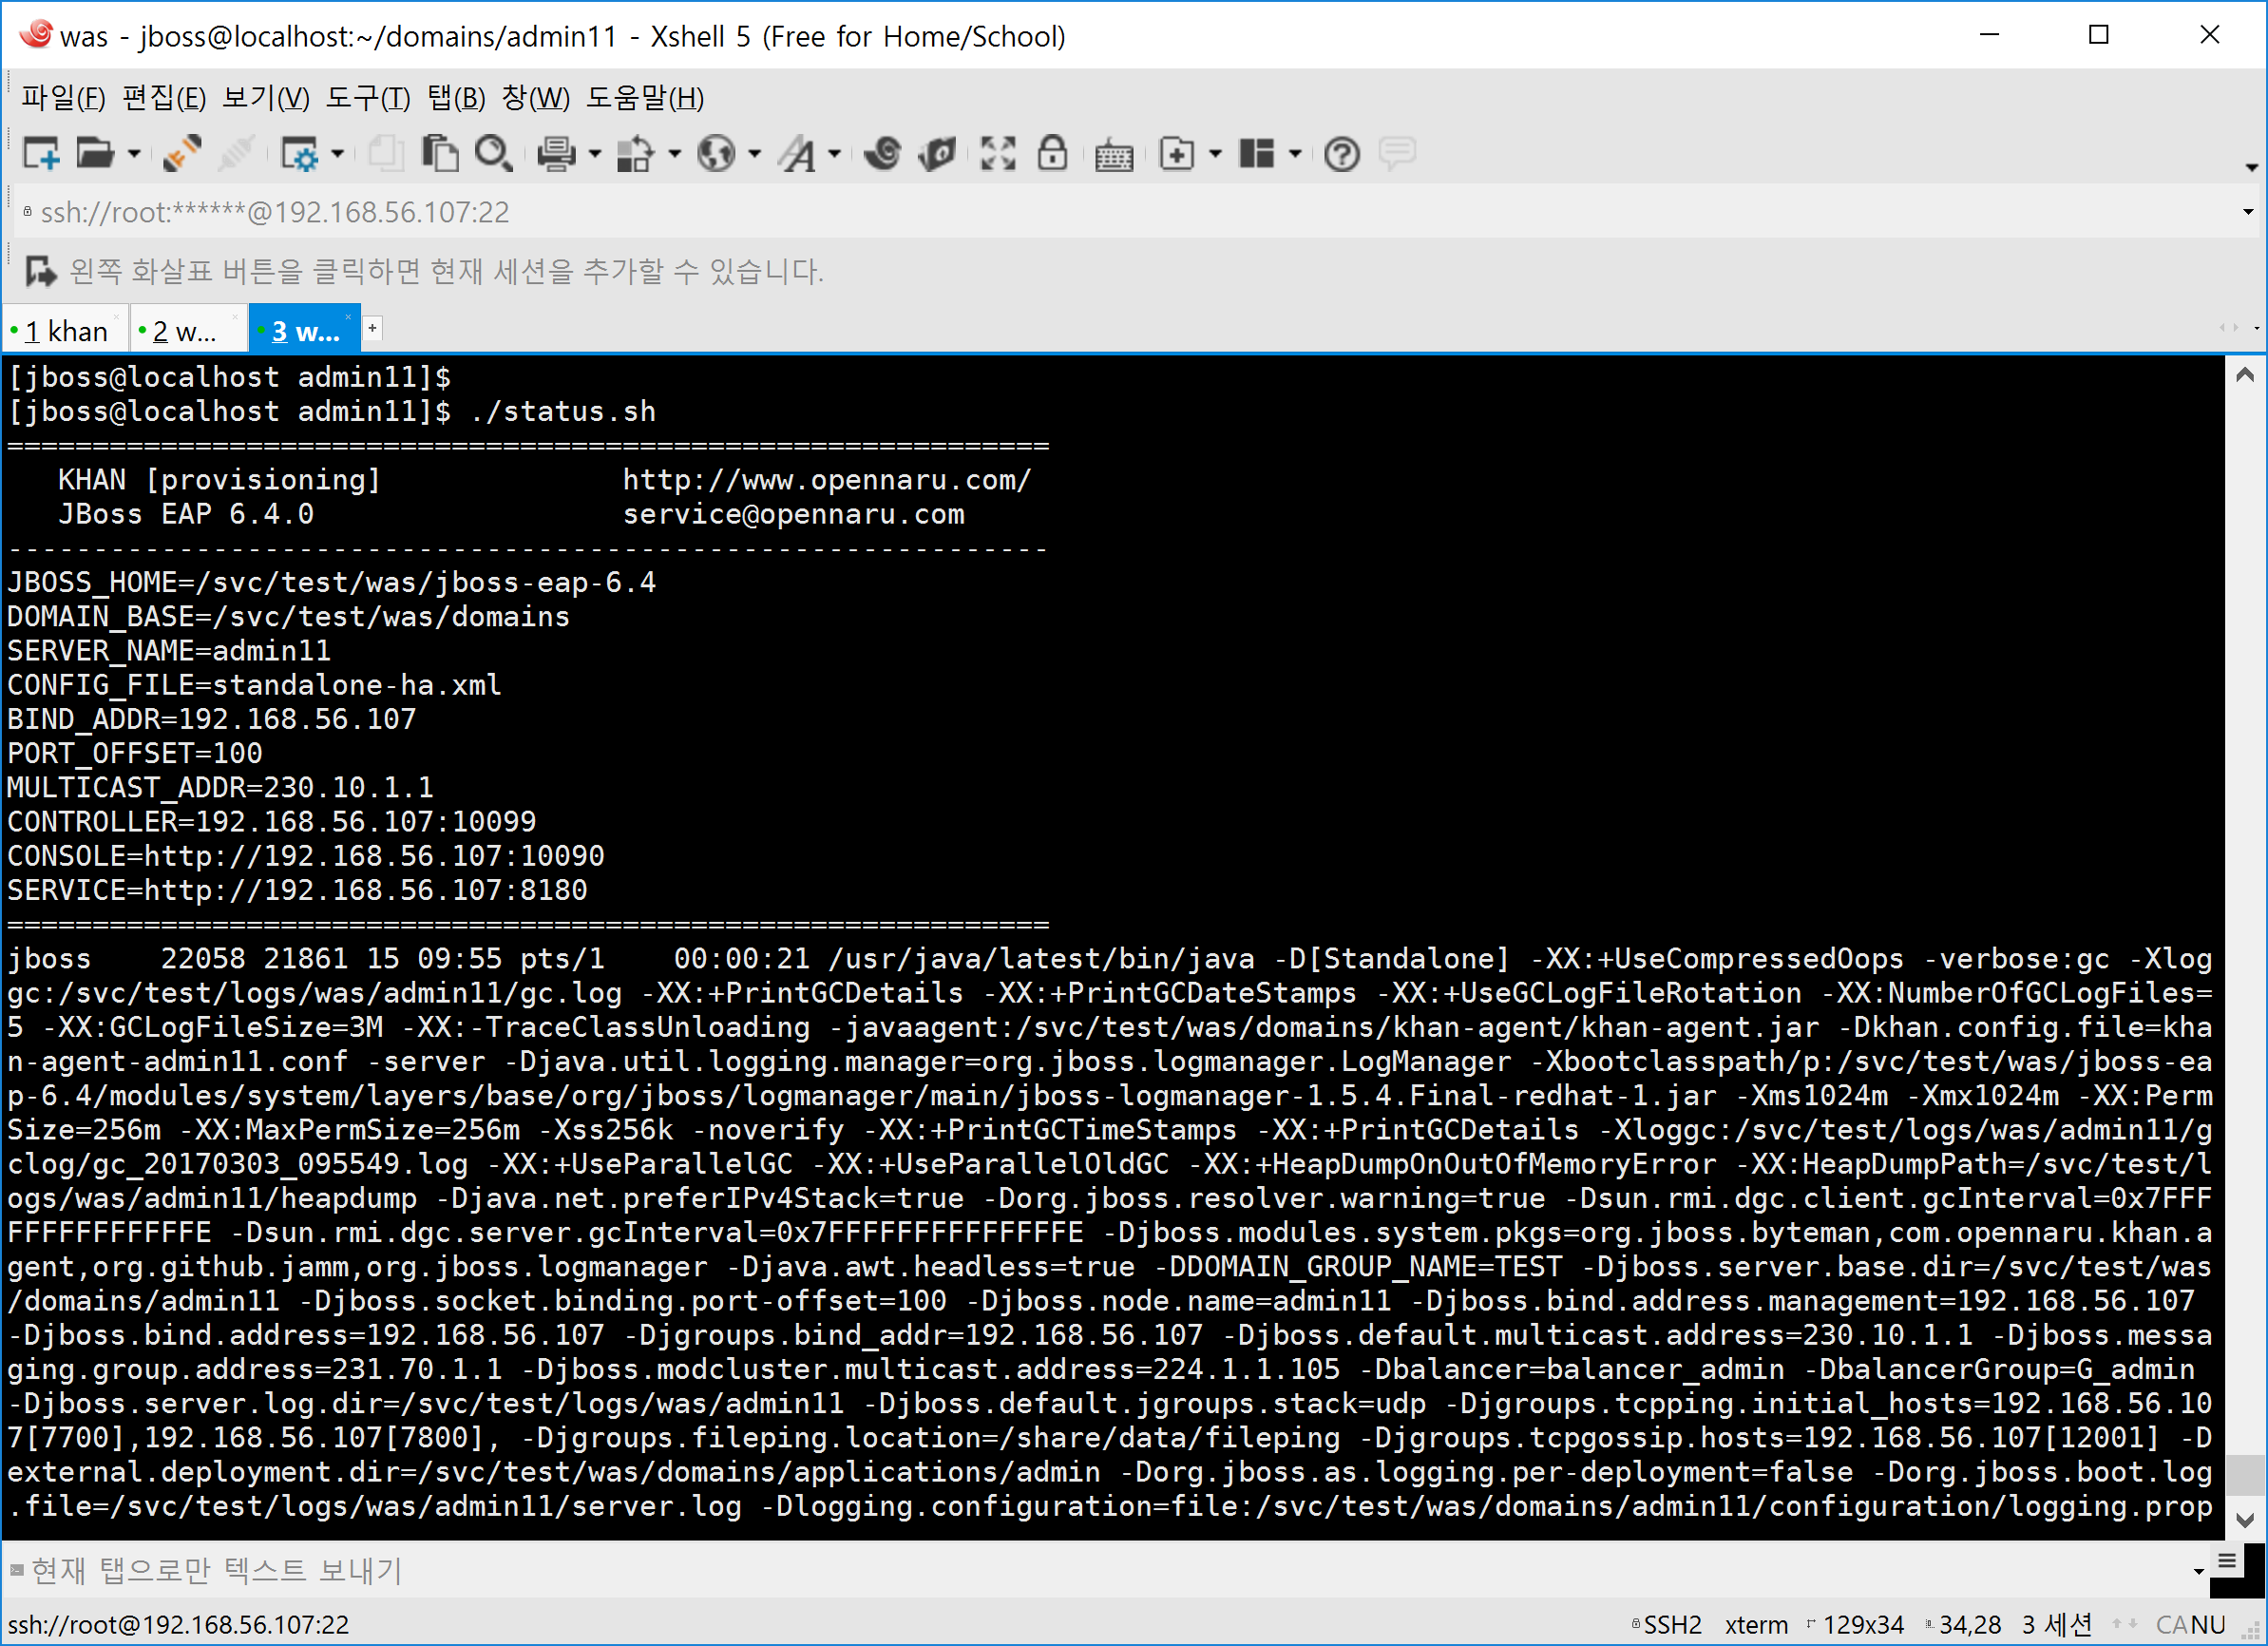Click the Open Session folder icon
This screenshot has width=2268, height=1646.
[x=95, y=154]
